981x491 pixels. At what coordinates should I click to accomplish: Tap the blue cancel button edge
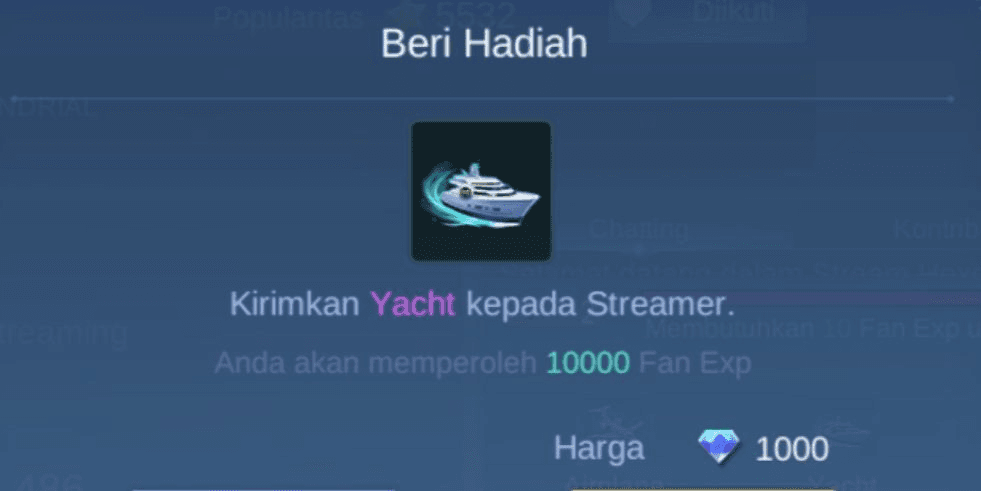[263, 488]
